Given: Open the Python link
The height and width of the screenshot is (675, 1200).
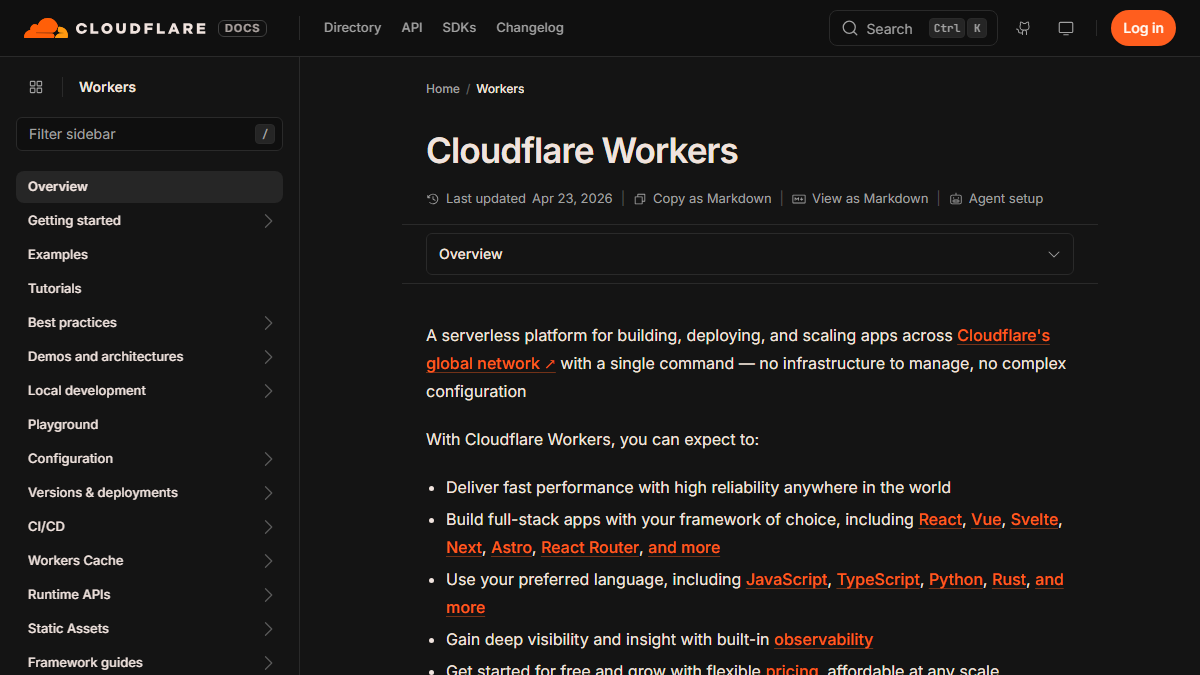Looking at the screenshot, I should [x=956, y=580].
